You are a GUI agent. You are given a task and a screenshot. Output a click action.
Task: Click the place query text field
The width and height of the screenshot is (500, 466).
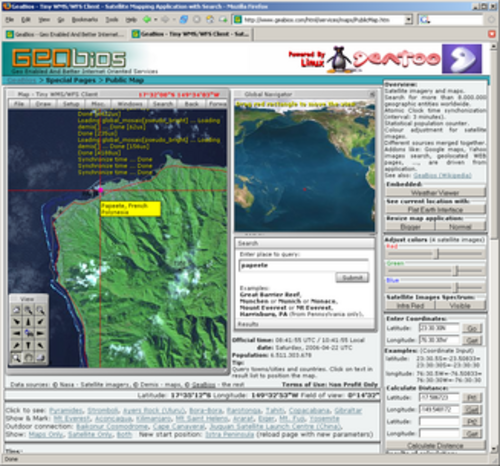304,265
